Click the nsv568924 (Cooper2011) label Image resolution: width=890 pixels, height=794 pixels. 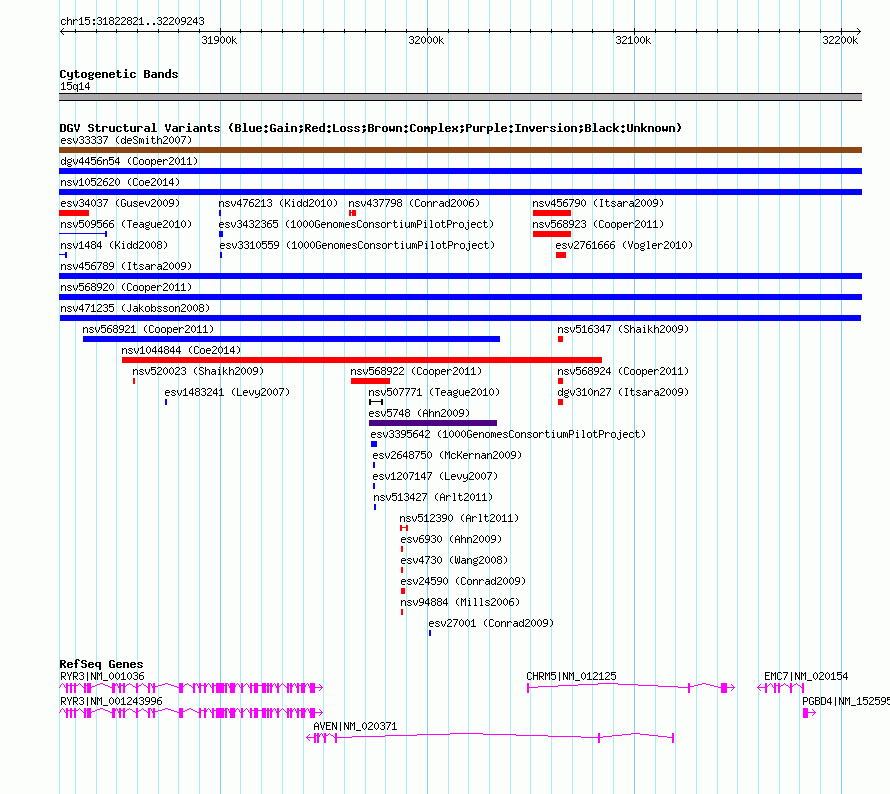[623, 371]
